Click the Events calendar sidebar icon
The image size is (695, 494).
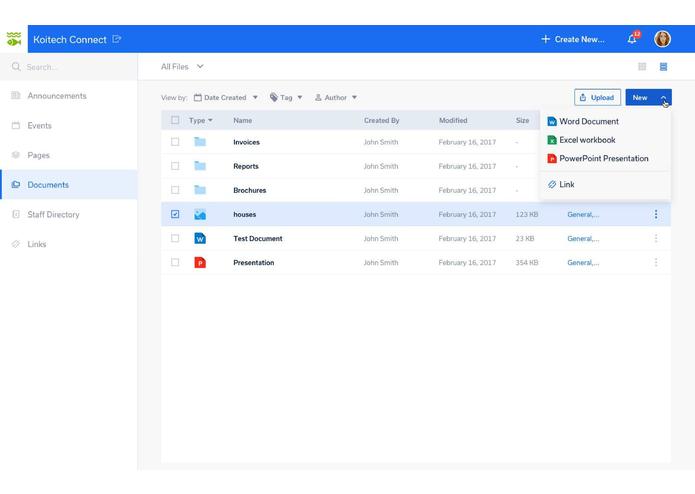16,125
